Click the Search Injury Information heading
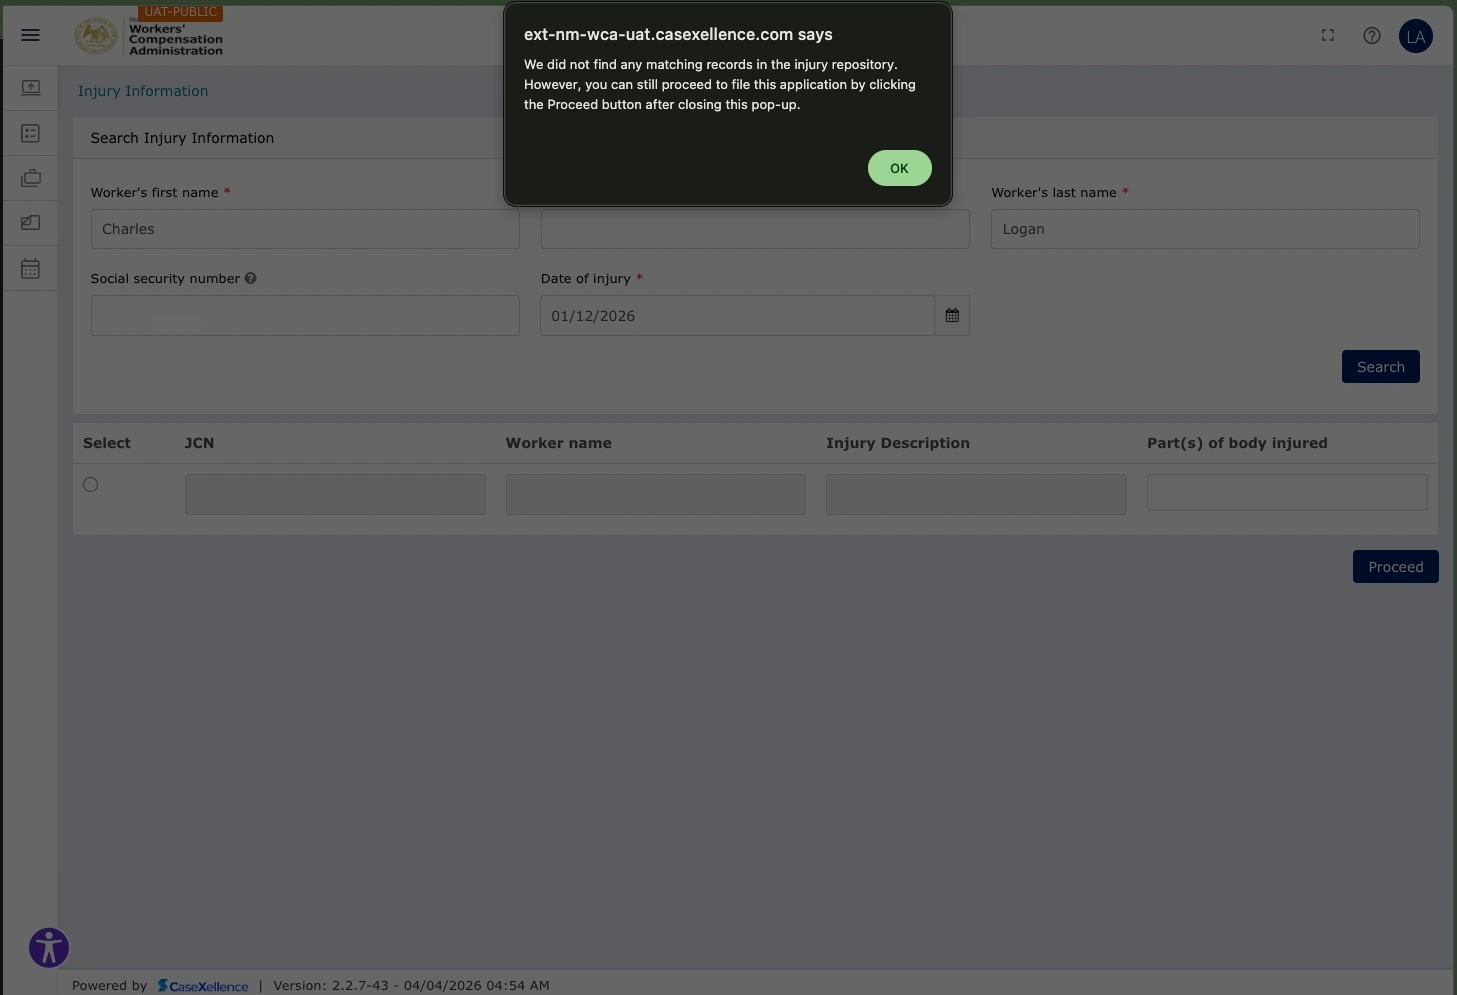The width and height of the screenshot is (1457, 995). [x=182, y=138]
